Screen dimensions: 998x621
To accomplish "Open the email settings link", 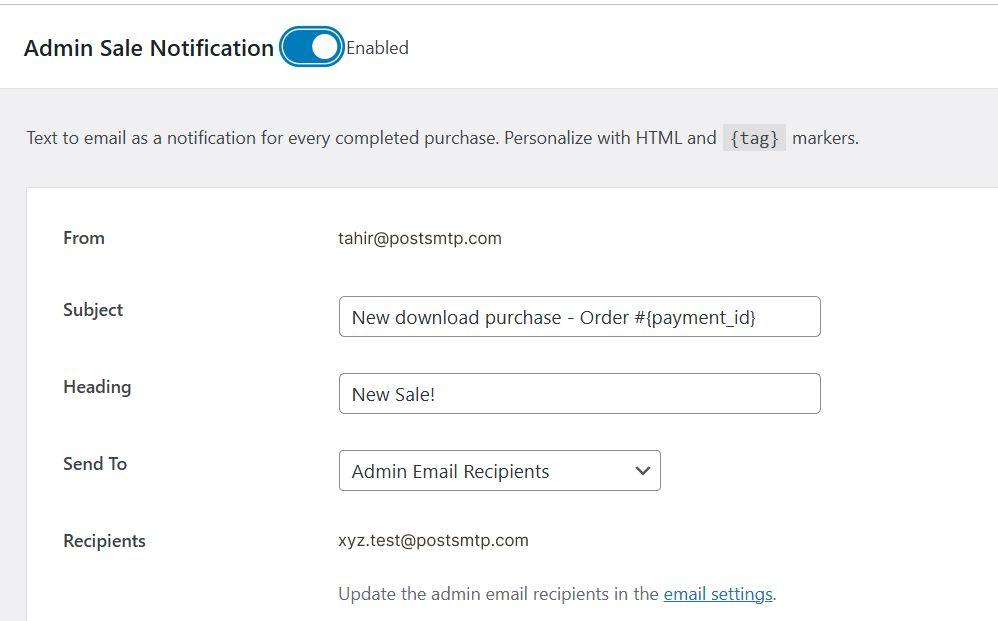I will [x=717, y=594].
